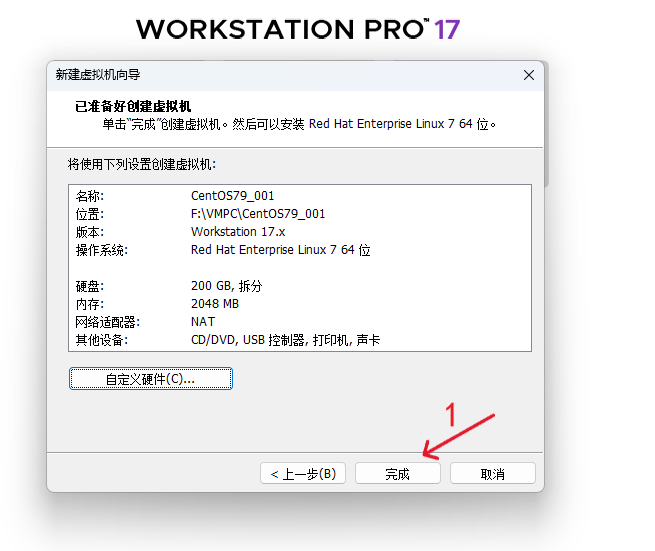The height and width of the screenshot is (551, 655).
Task: Select the location value F:\VMPC\CentOS79_001
Action: click(x=258, y=213)
